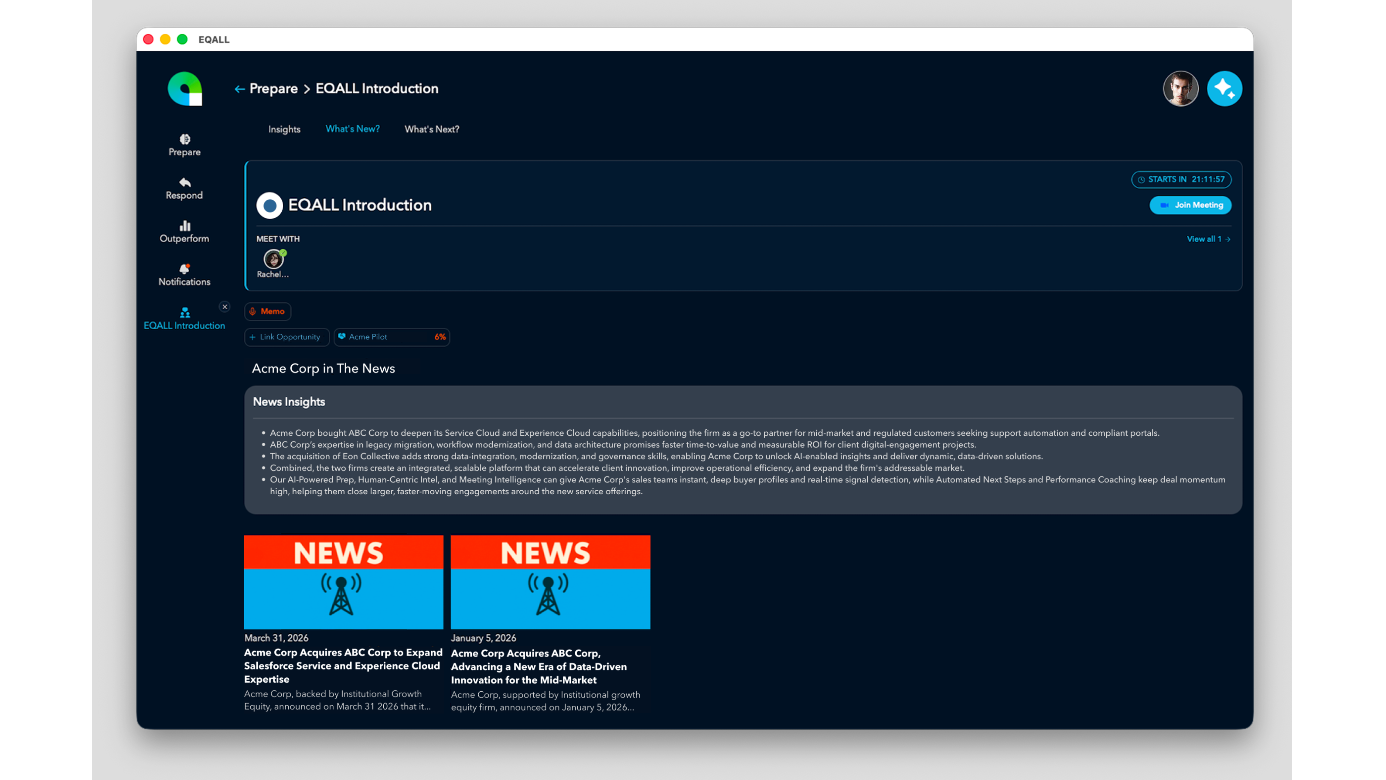Click the Starts In 21:11:57 countdown
The width and height of the screenshot is (1386, 780).
[1181, 180]
